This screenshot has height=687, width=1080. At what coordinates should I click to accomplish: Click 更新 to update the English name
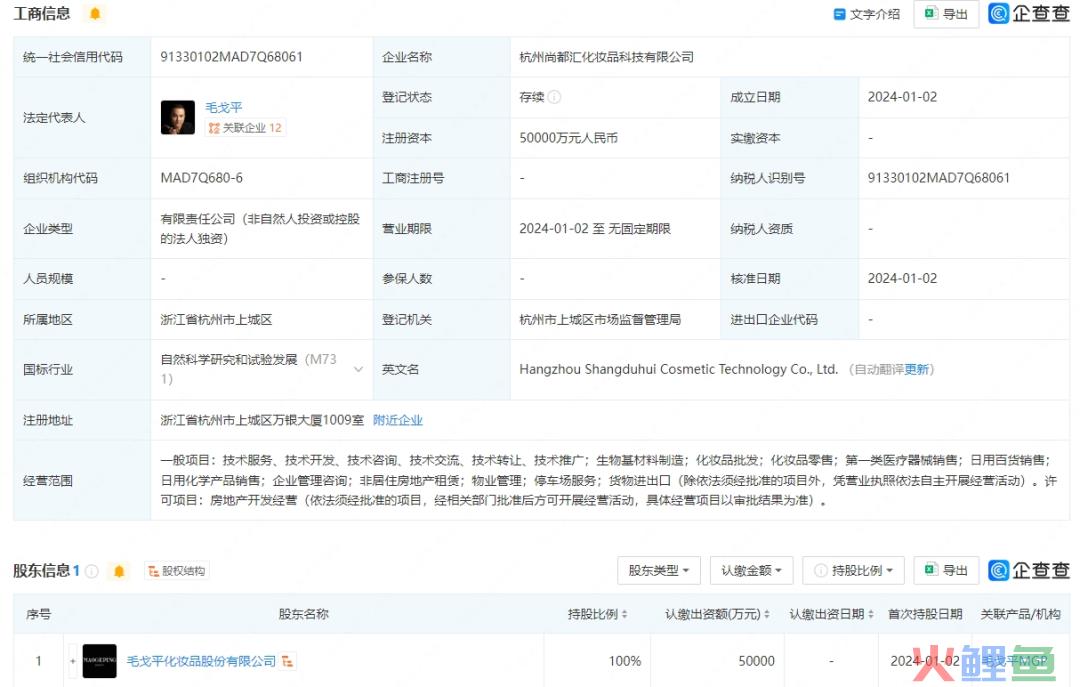(917, 369)
